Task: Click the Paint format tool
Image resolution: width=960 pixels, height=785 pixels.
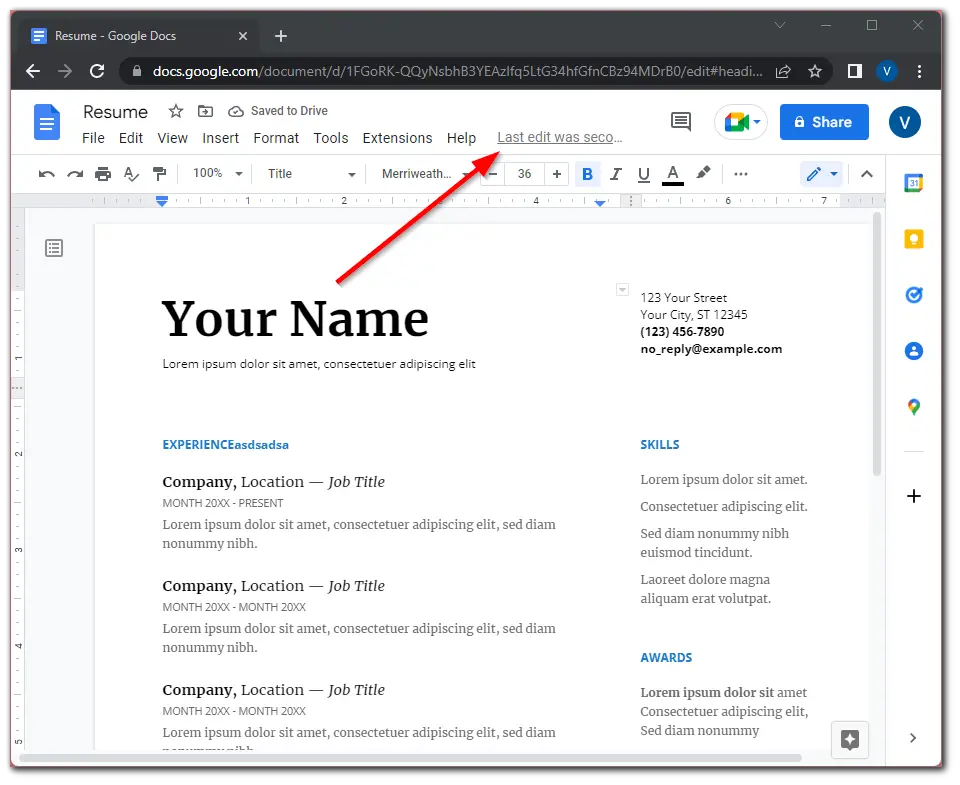Action: (159, 173)
